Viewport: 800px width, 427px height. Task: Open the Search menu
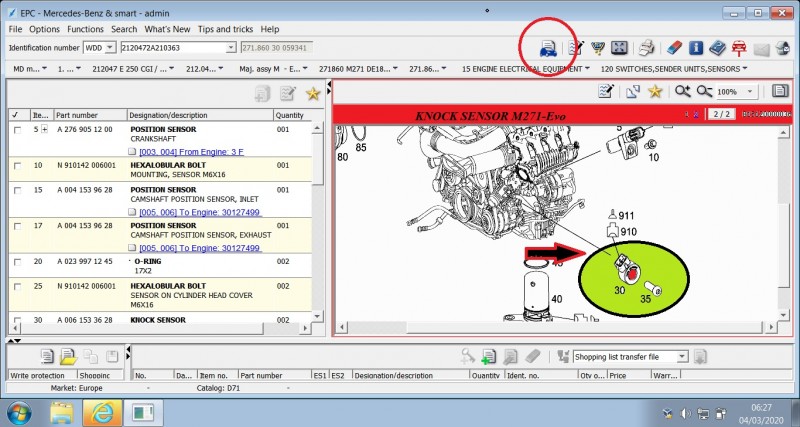click(x=124, y=29)
